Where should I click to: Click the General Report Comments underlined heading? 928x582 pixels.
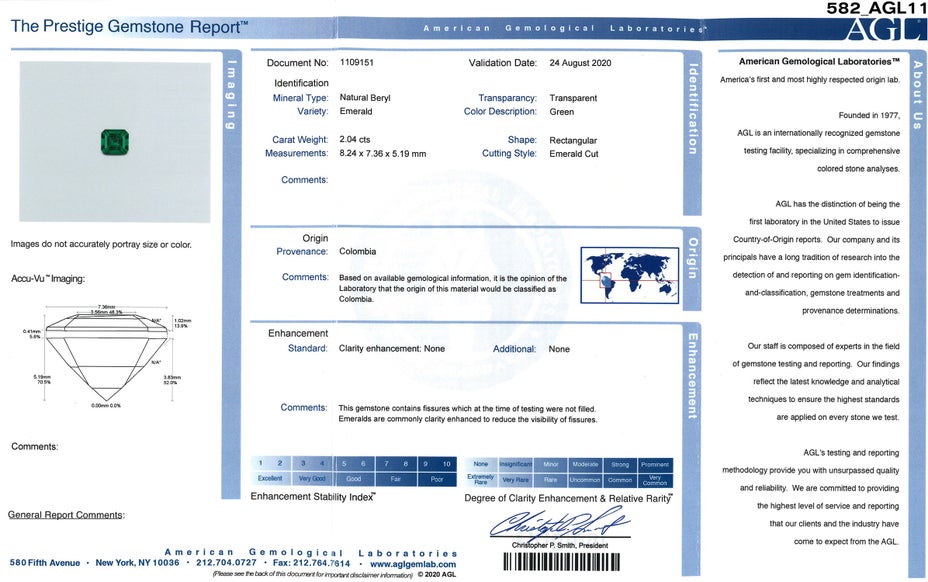coord(66,515)
